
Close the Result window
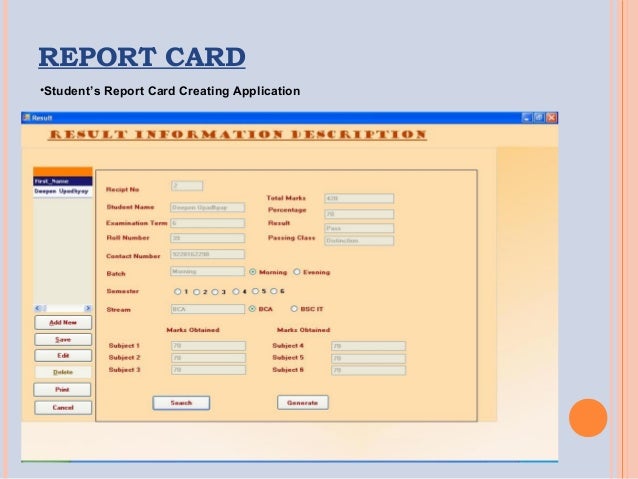[551, 118]
